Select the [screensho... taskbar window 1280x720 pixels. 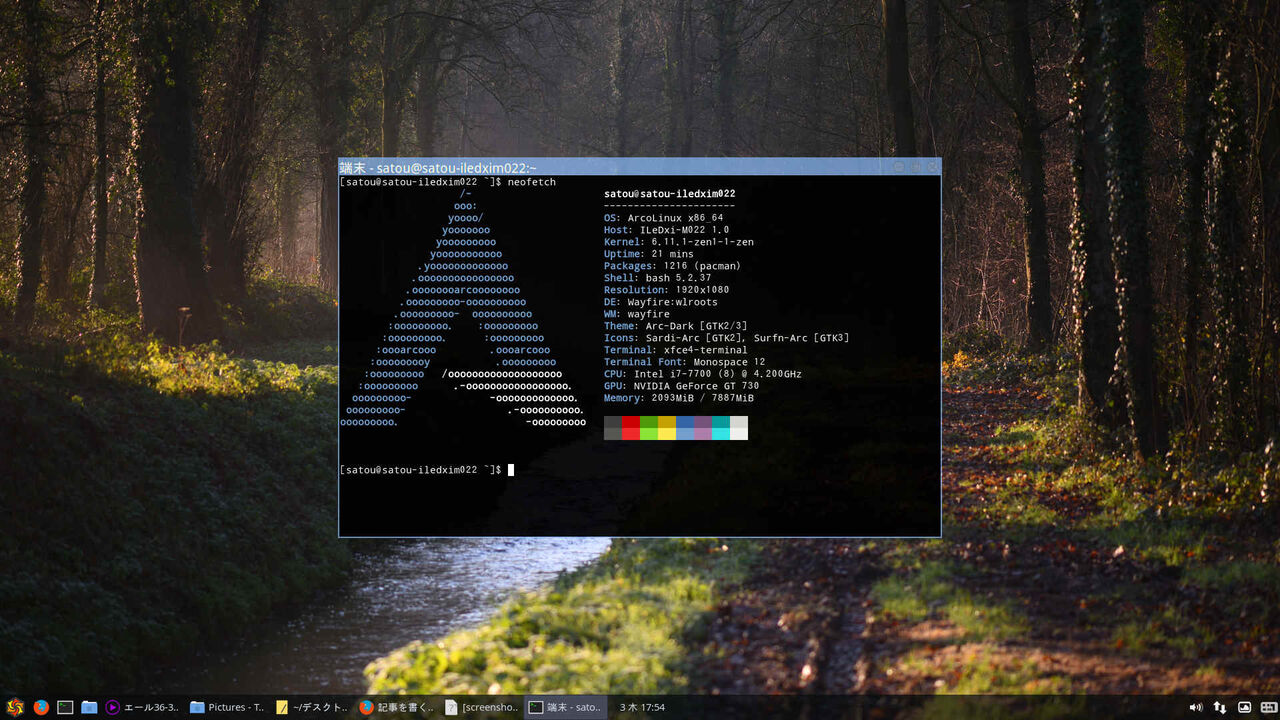485,707
